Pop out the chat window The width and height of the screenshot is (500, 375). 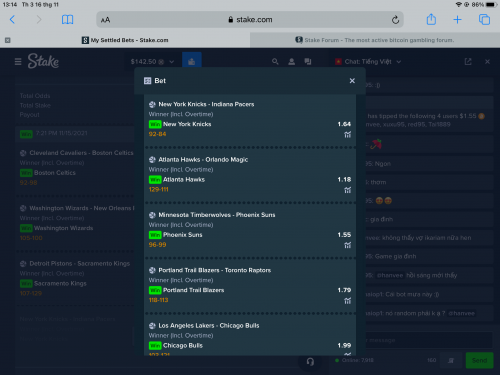coord(468,62)
